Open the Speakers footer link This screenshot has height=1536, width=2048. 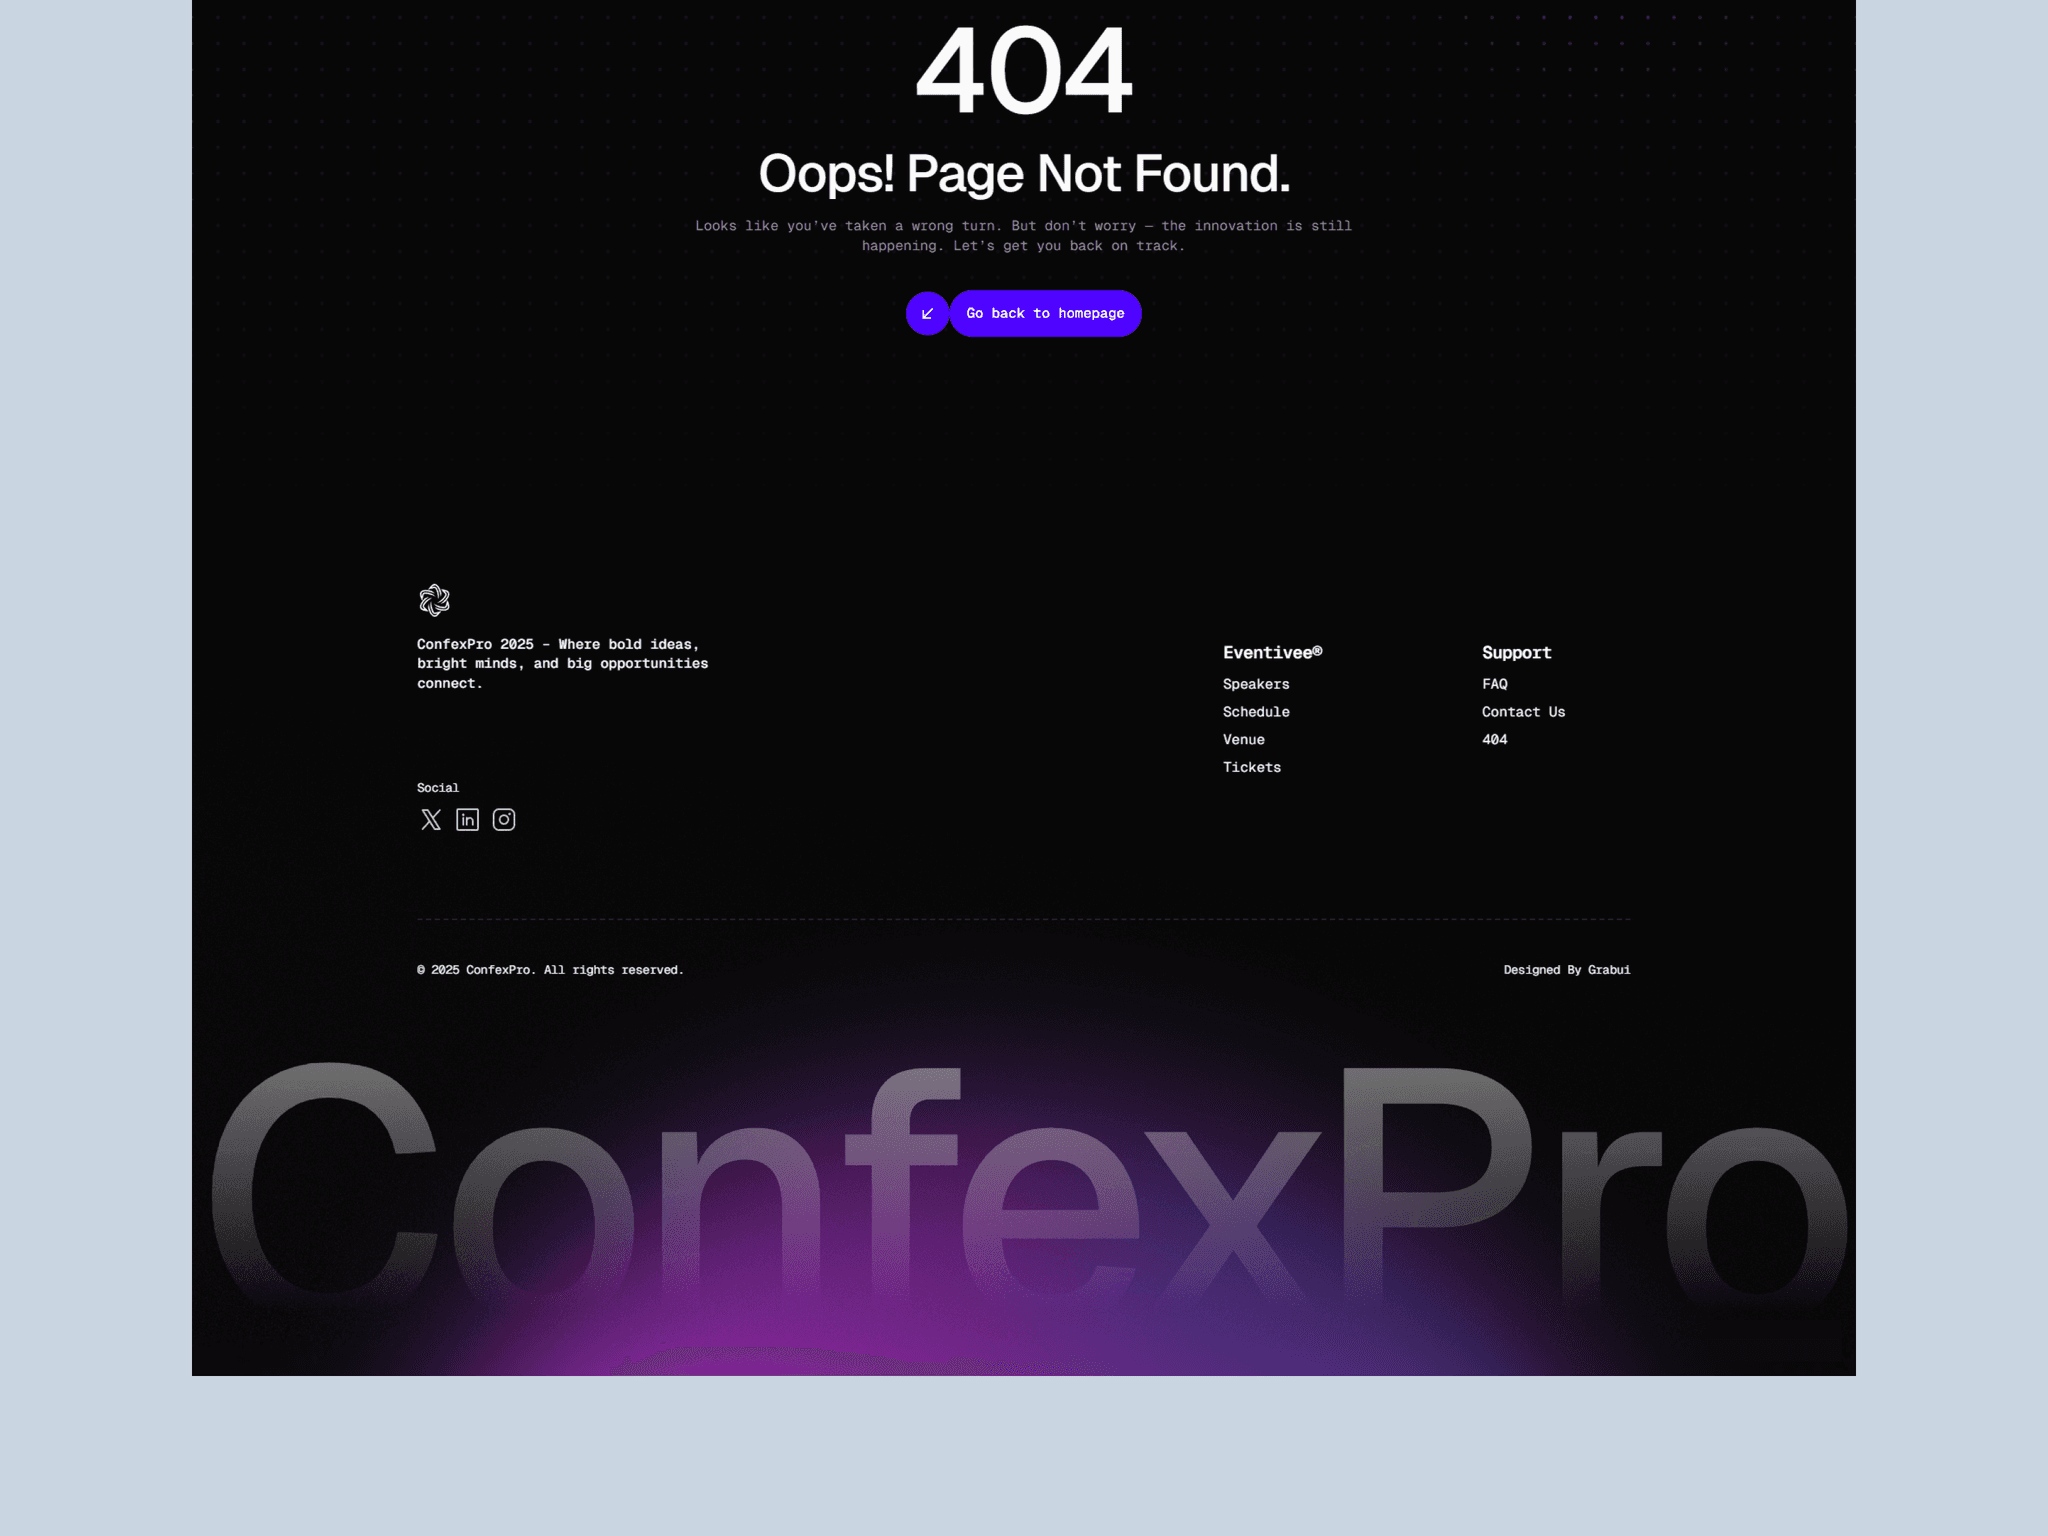coord(1256,684)
